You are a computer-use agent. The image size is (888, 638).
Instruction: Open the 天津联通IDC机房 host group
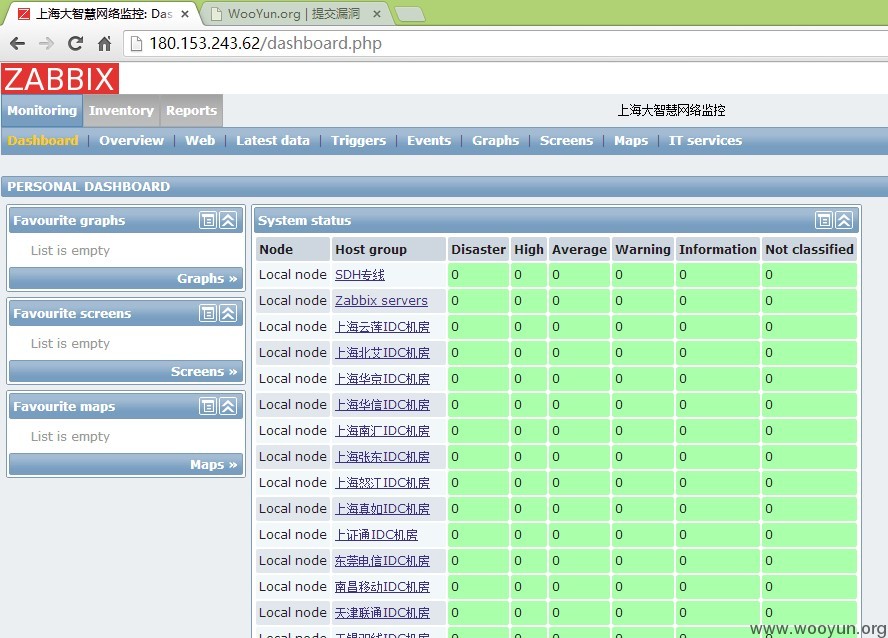[382, 613]
